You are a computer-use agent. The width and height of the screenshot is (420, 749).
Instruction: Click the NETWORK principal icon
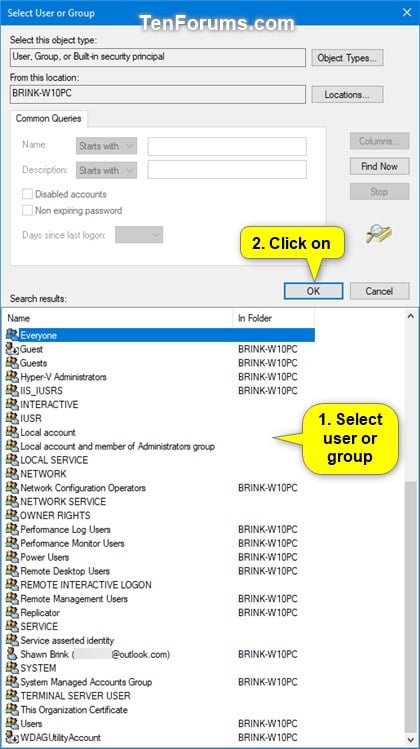[x=12, y=473]
